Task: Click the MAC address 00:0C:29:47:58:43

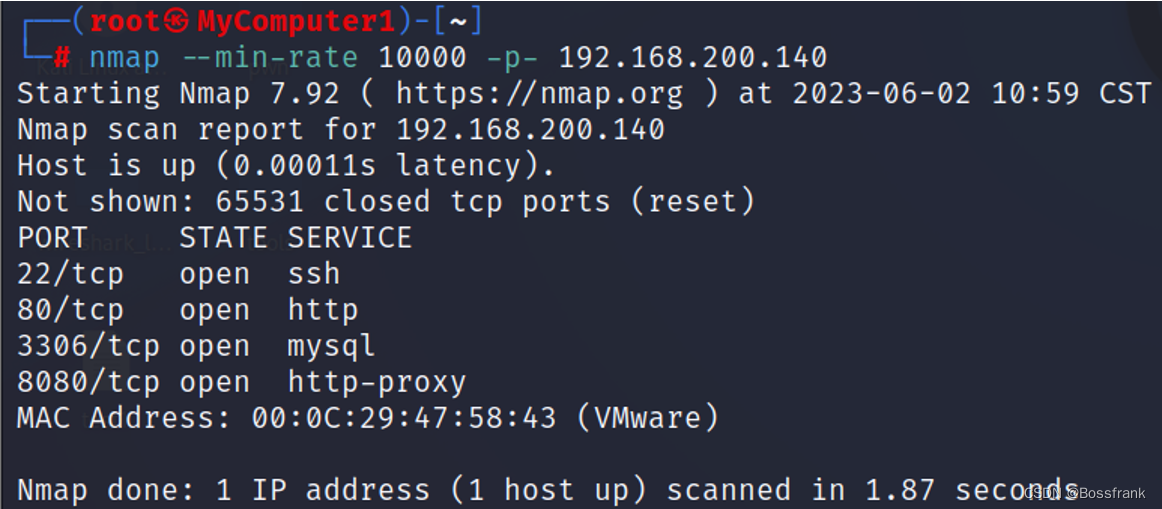Action: click(x=404, y=419)
